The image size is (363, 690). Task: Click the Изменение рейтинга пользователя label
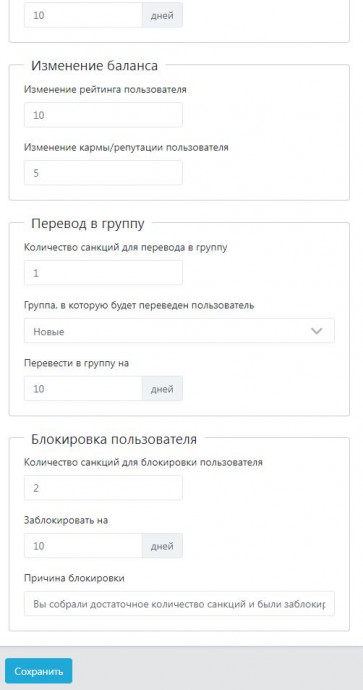pos(105,90)
